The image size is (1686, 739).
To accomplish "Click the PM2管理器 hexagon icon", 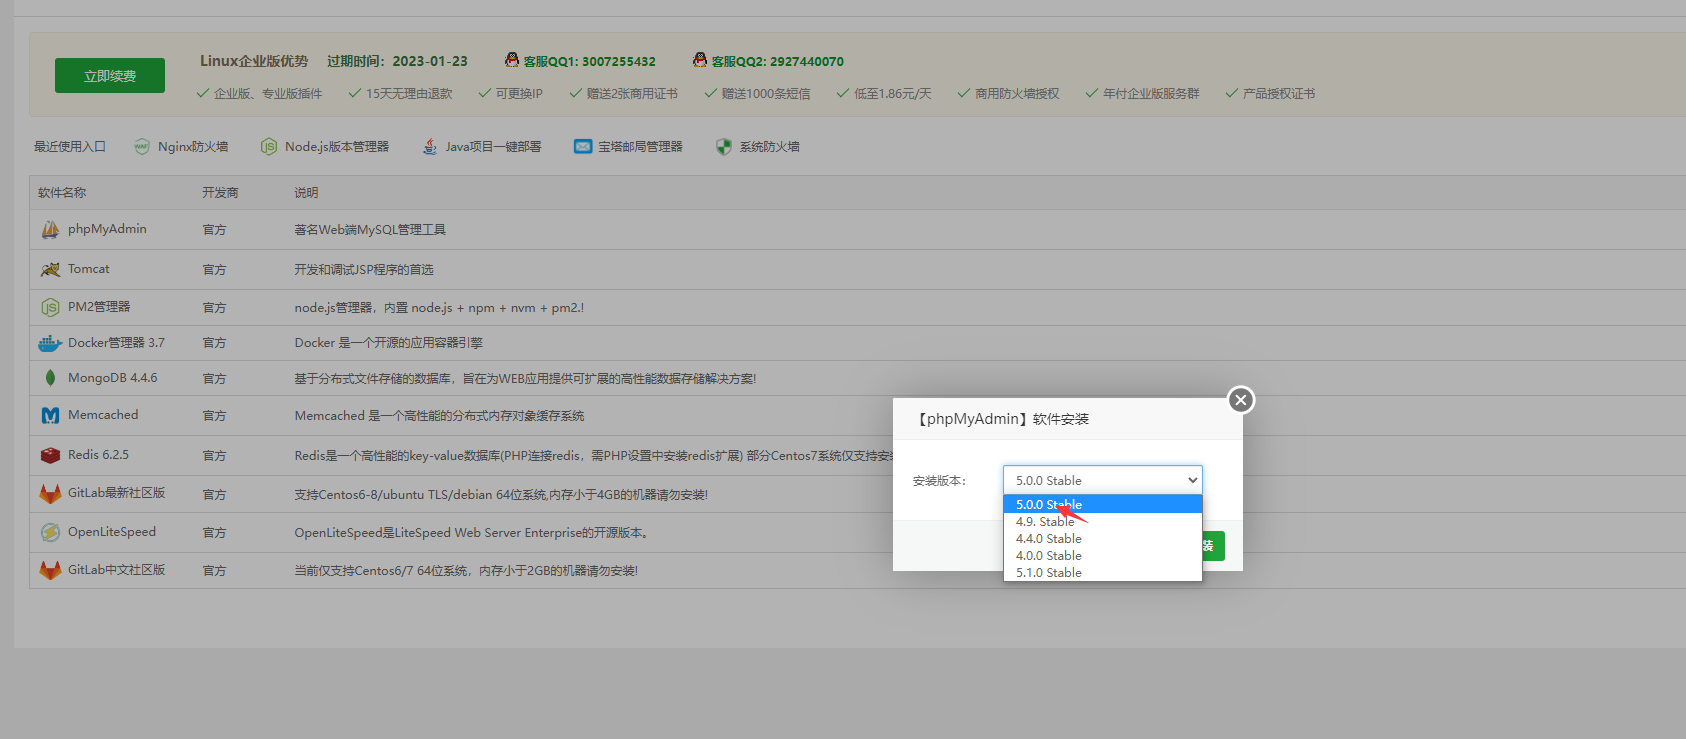I will click(50, 307).
